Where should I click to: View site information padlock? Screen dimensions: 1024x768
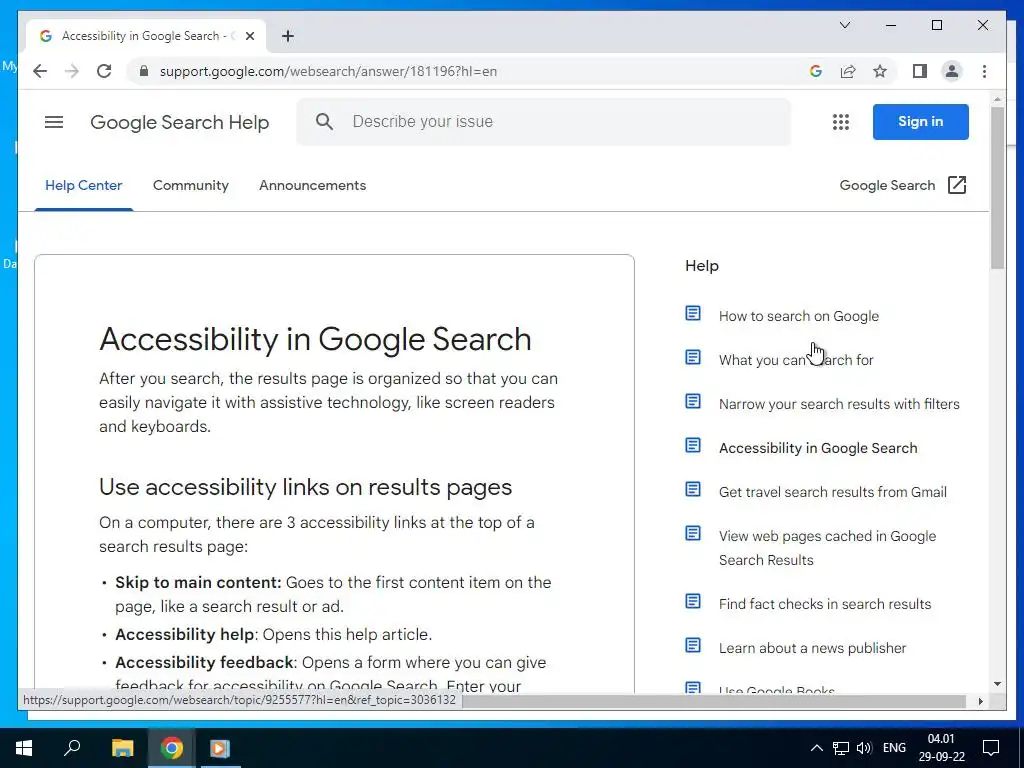[x=144, y=71]
